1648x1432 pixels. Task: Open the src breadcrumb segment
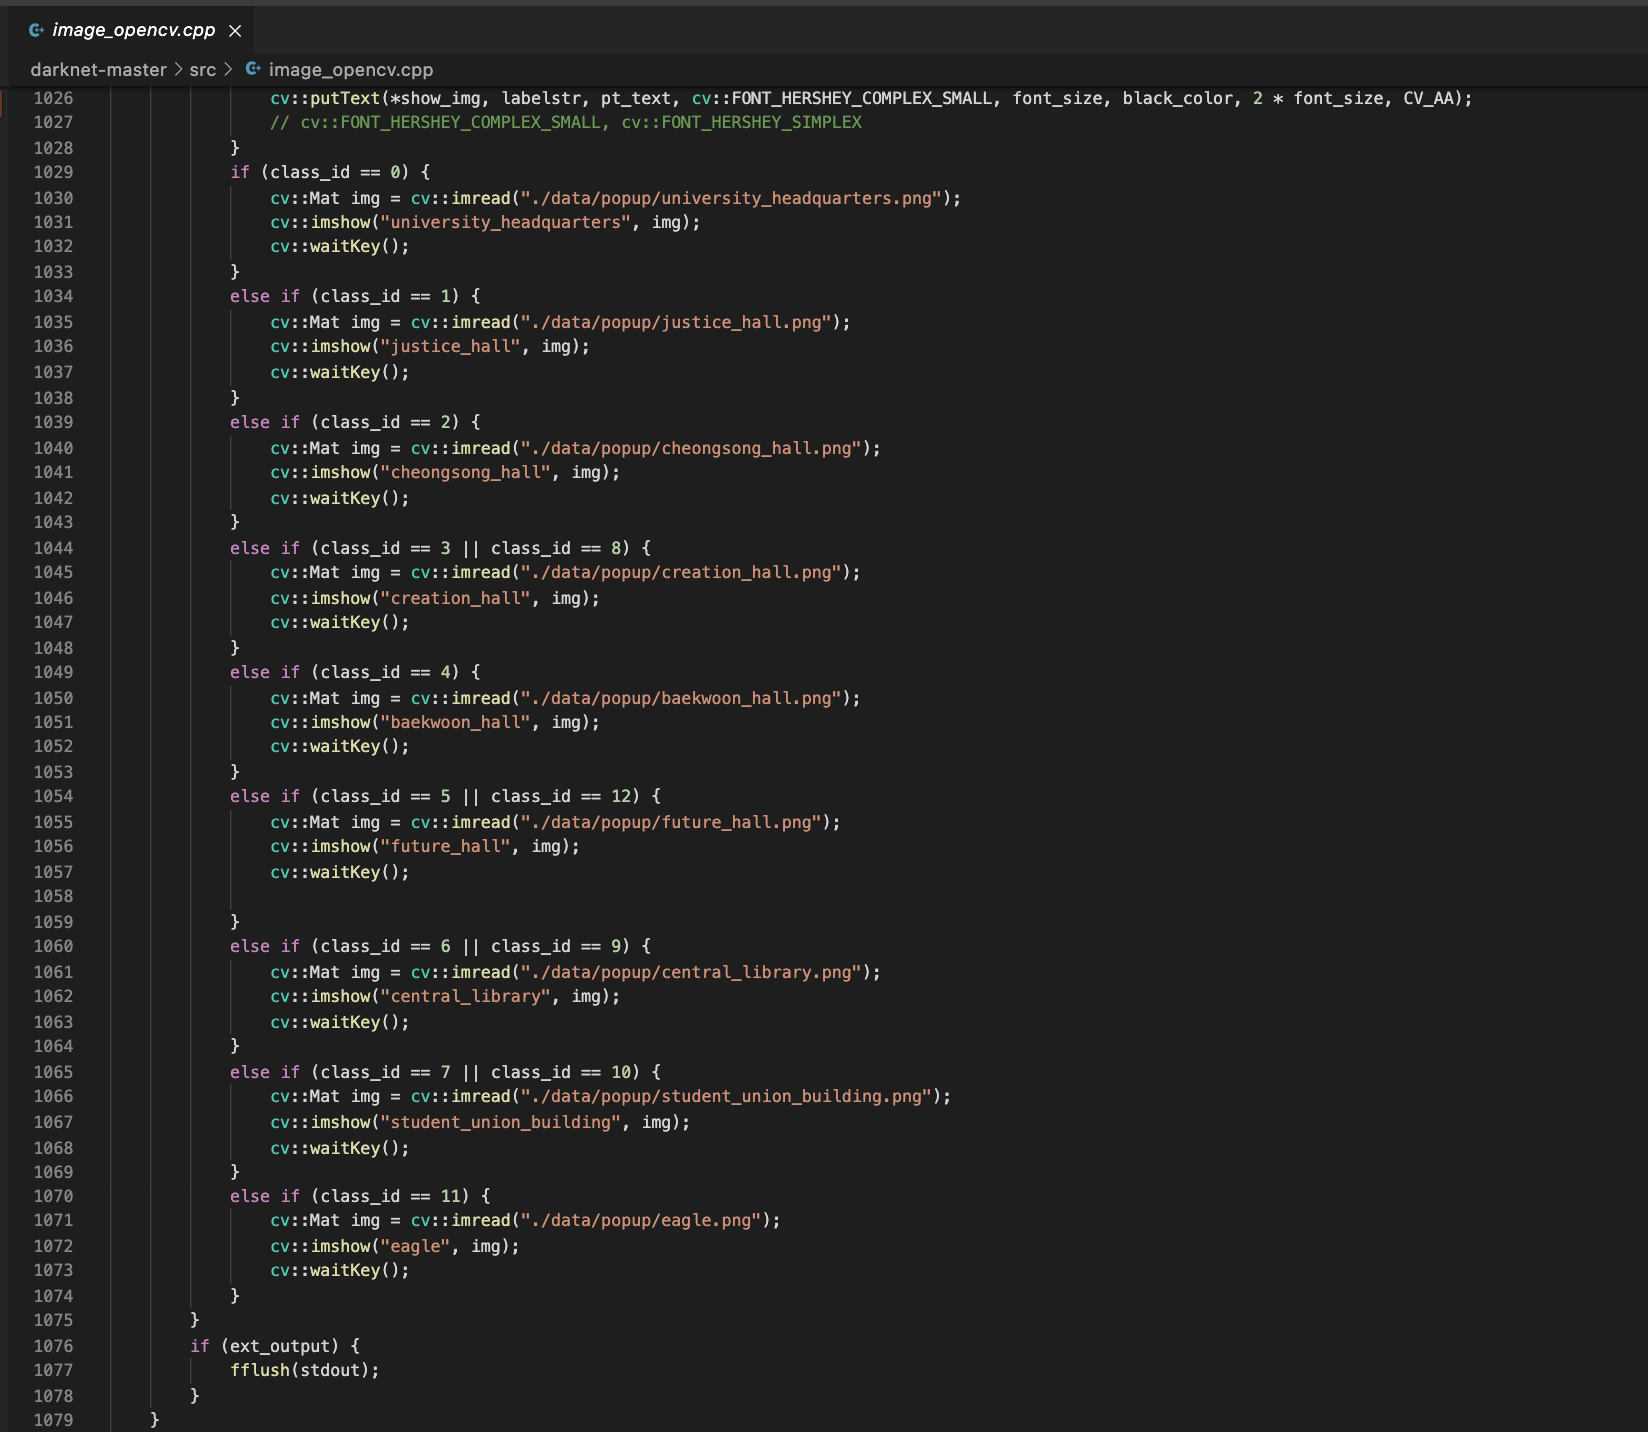(203, 70)
